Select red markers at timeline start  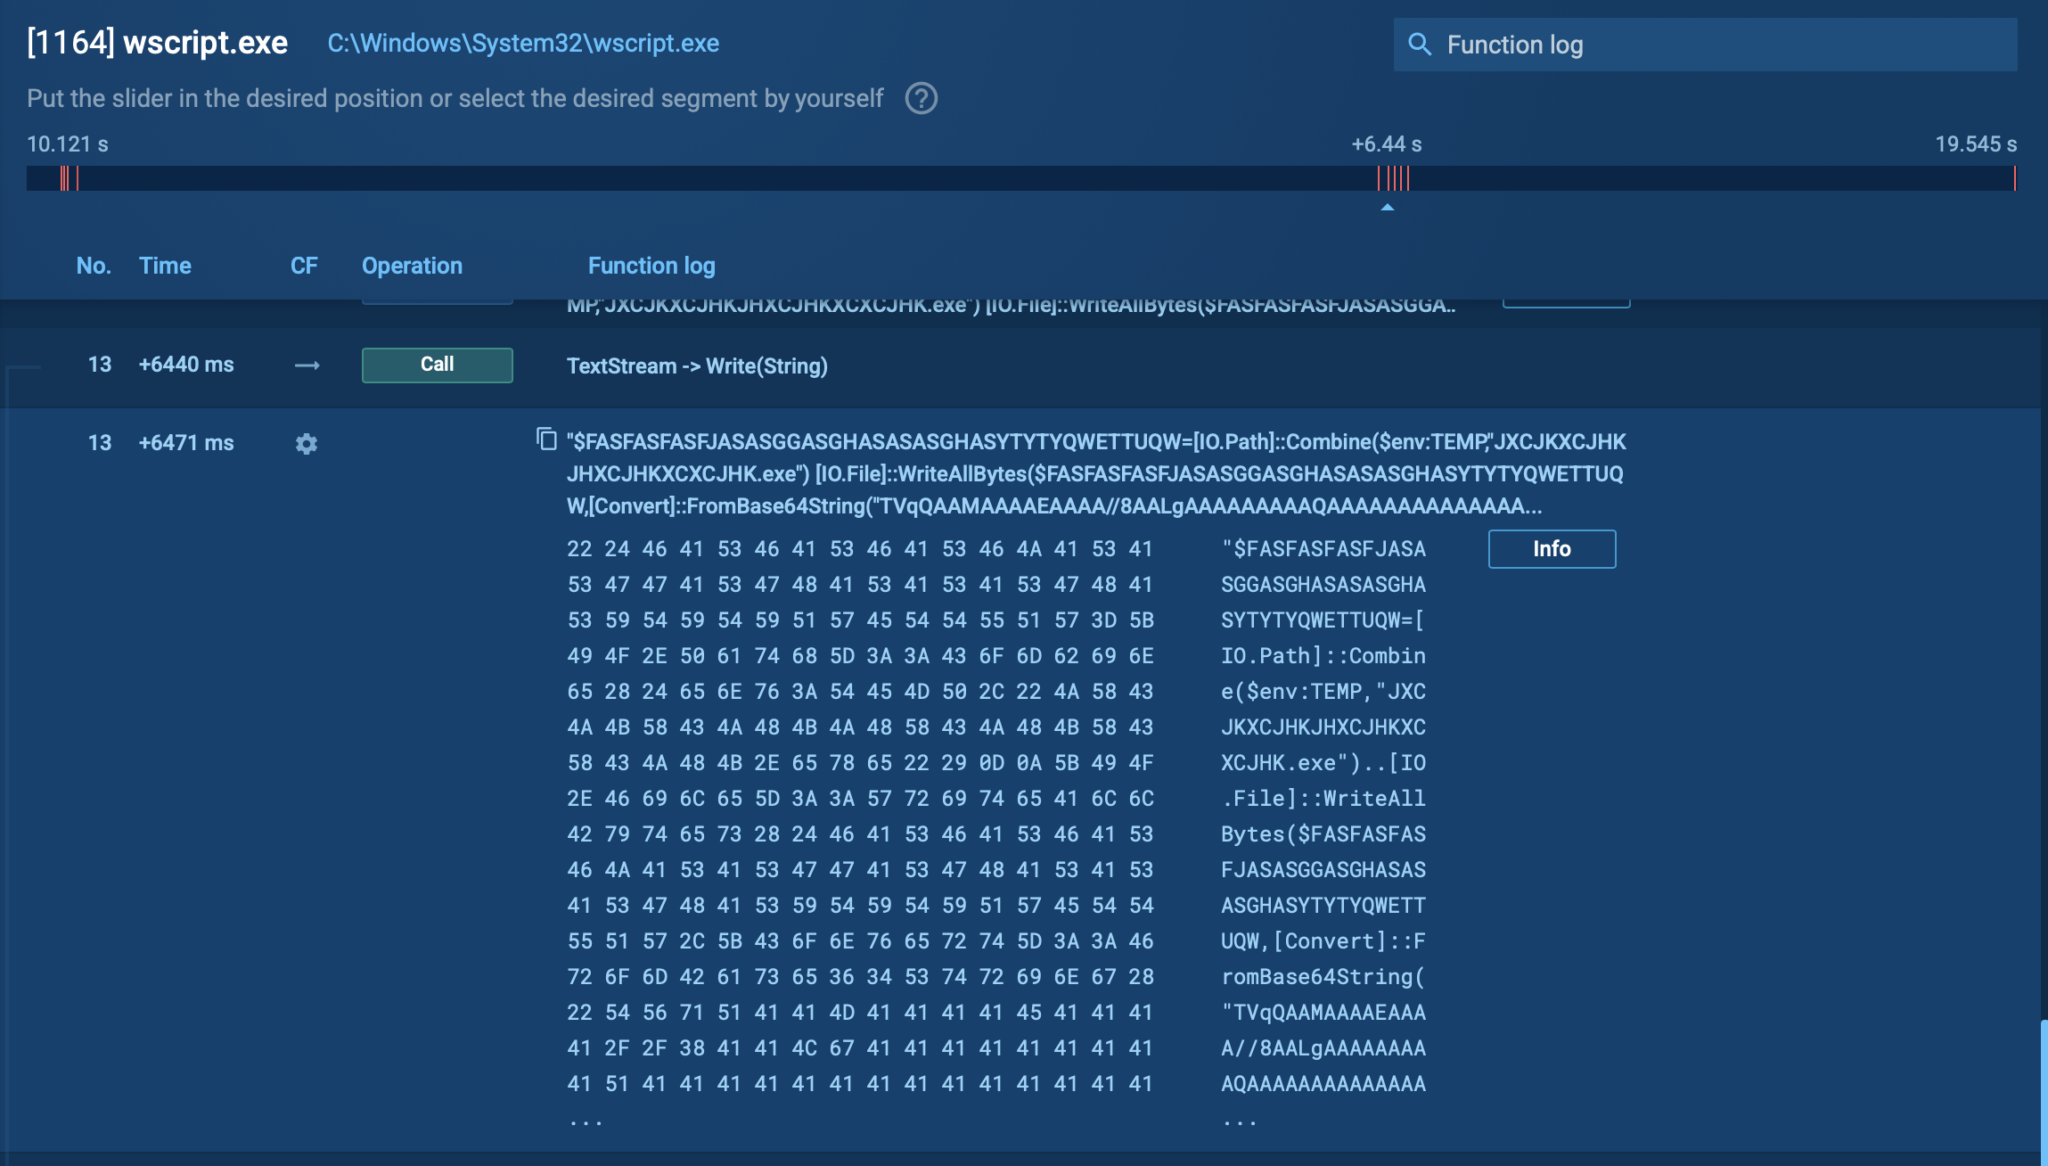[68, 178]
